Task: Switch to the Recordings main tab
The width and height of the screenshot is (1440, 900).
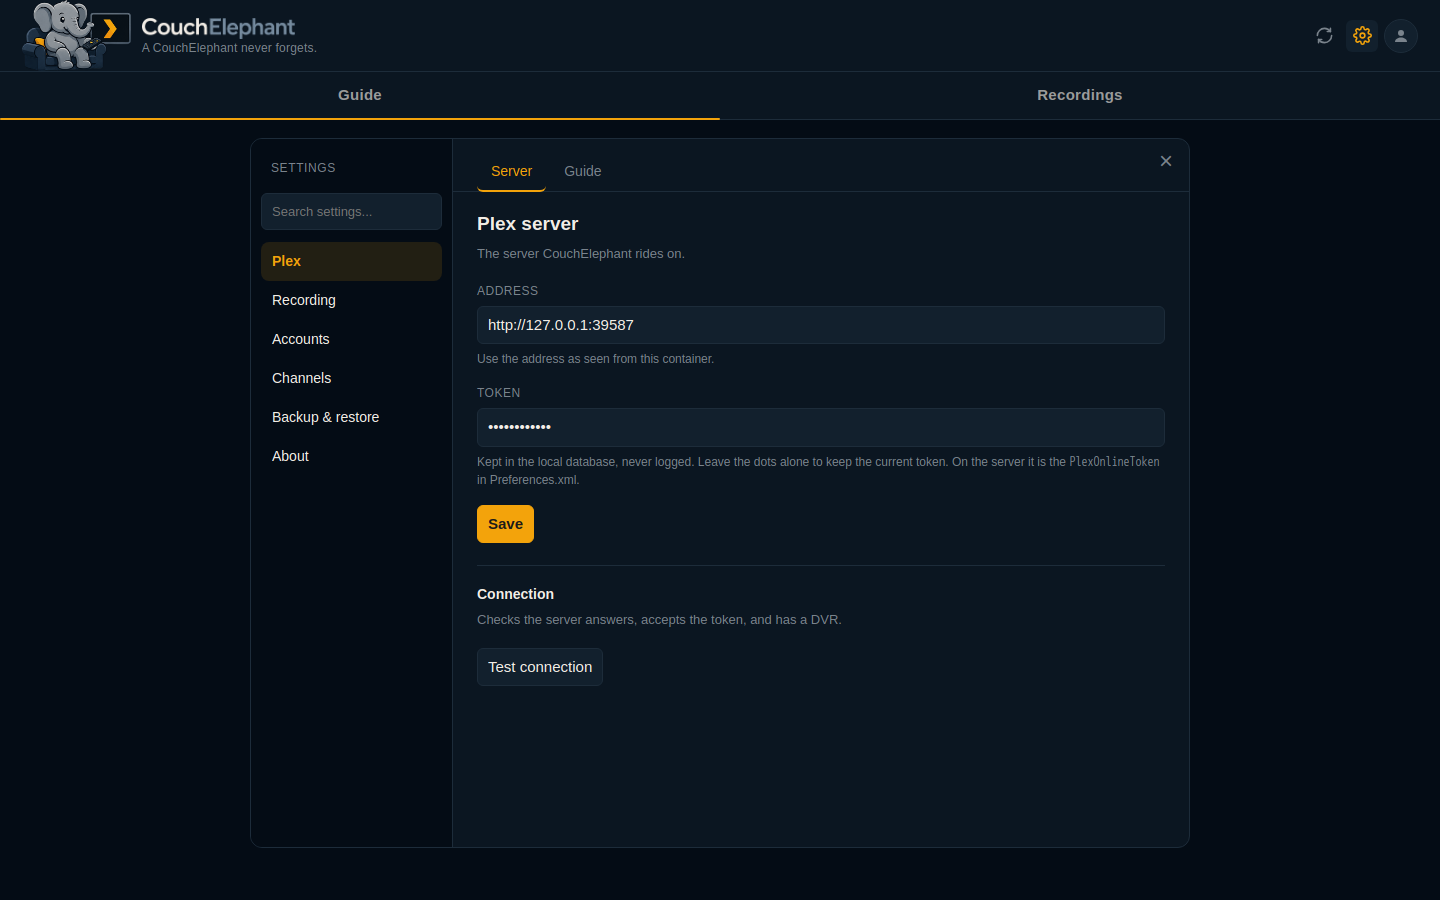Action: (x=1080, y=95)
